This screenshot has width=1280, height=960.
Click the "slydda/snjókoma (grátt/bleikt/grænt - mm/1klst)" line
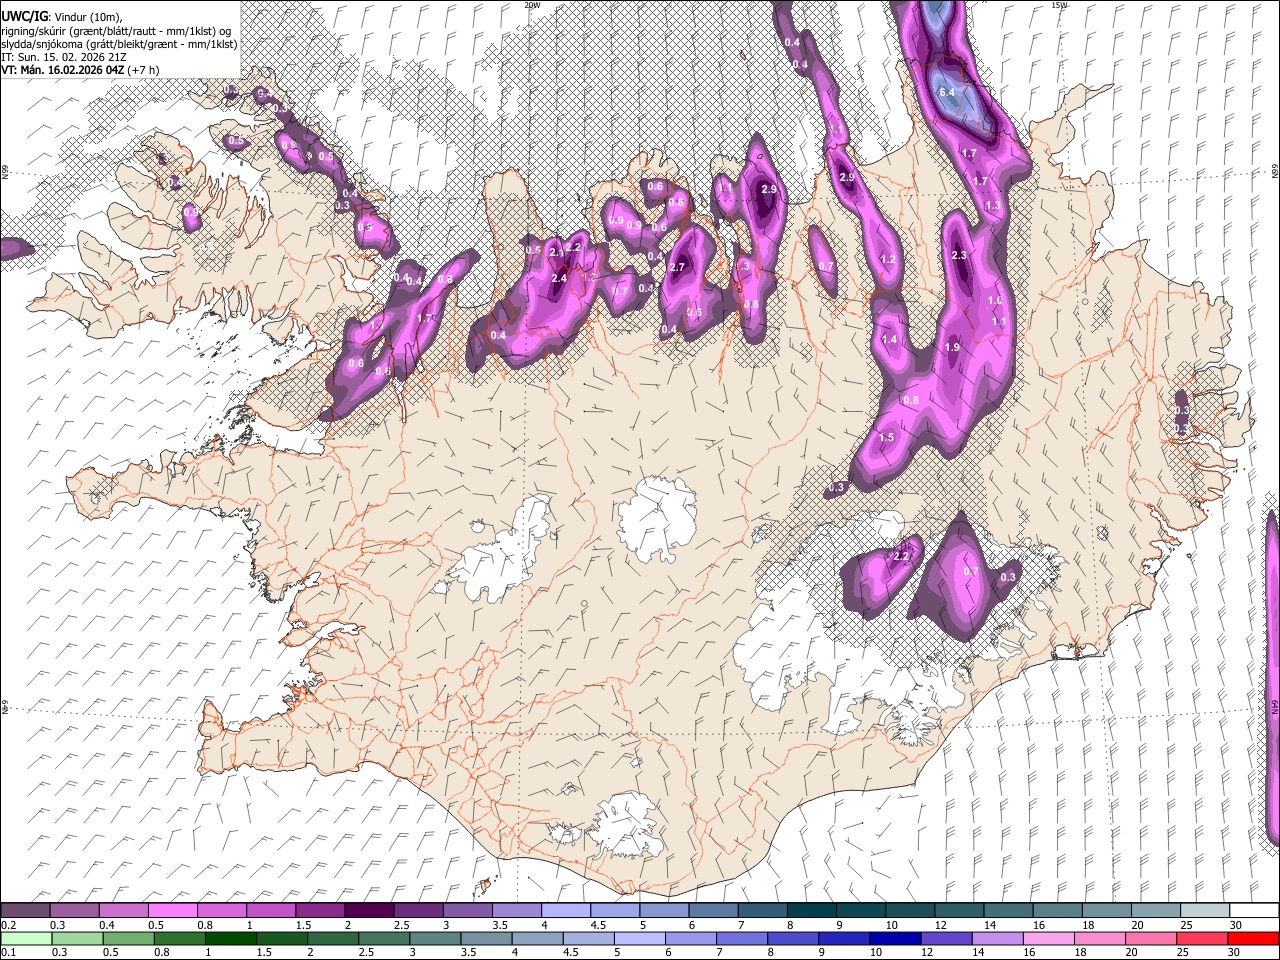coord(119,44)
